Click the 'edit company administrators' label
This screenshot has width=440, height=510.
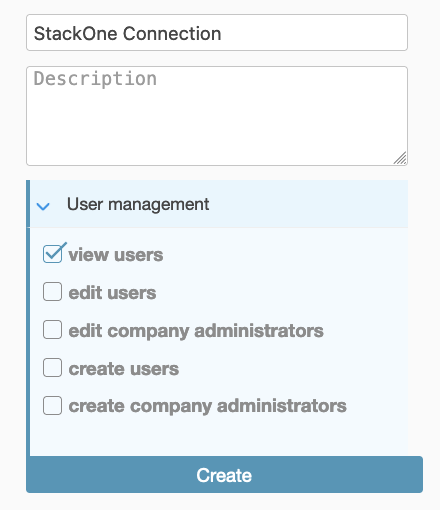coord(196,331)
